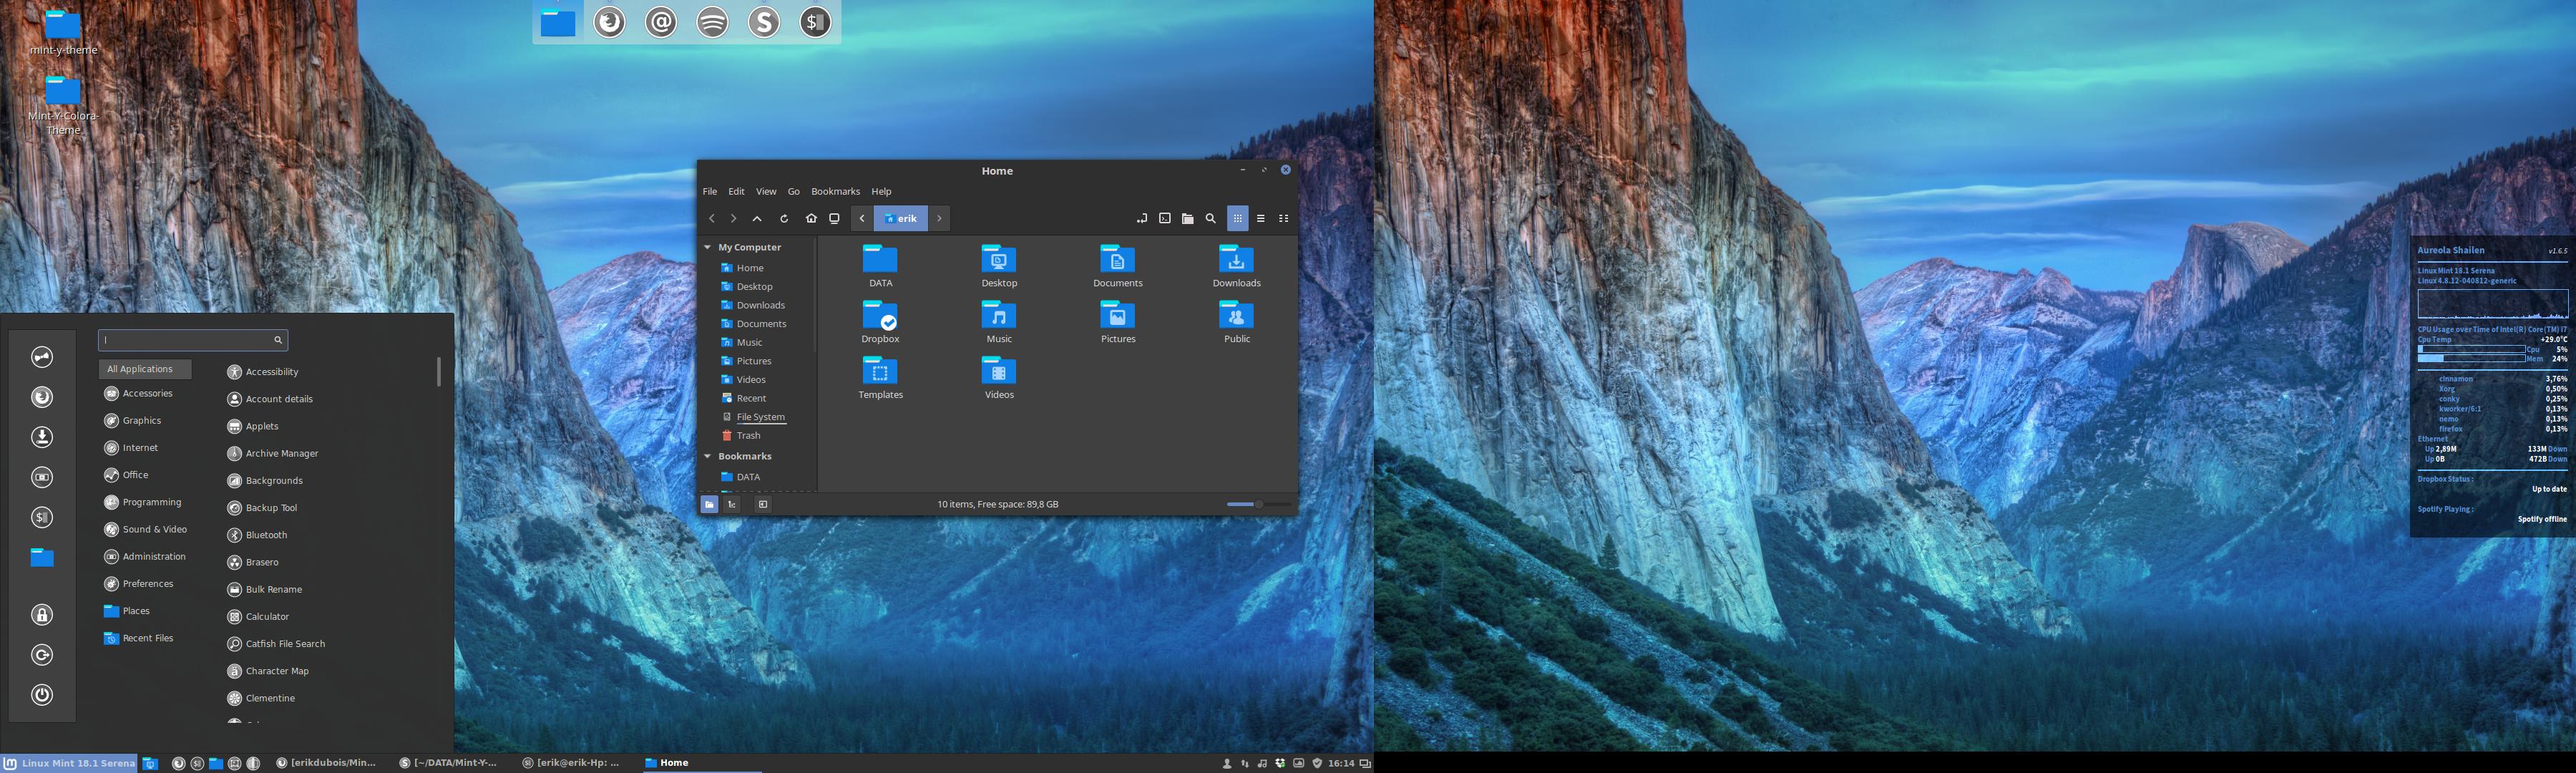Switch to icon view mode
The width and height of the screenshot is (2576, 773).
1238,218
